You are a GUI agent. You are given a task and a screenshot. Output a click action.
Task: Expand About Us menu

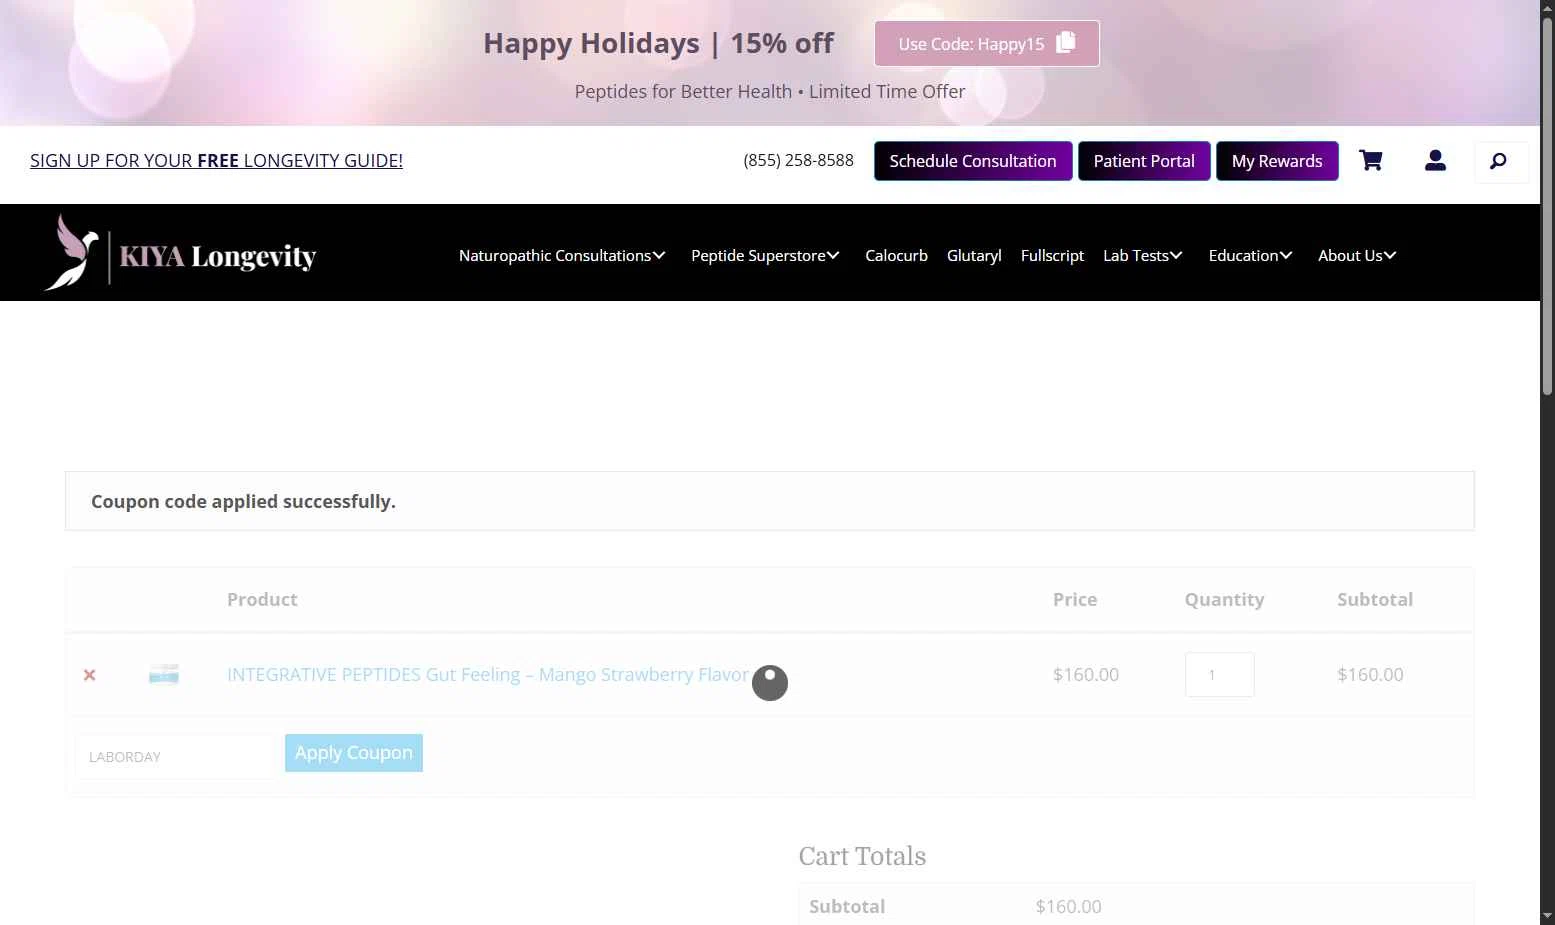(1357, 256)
